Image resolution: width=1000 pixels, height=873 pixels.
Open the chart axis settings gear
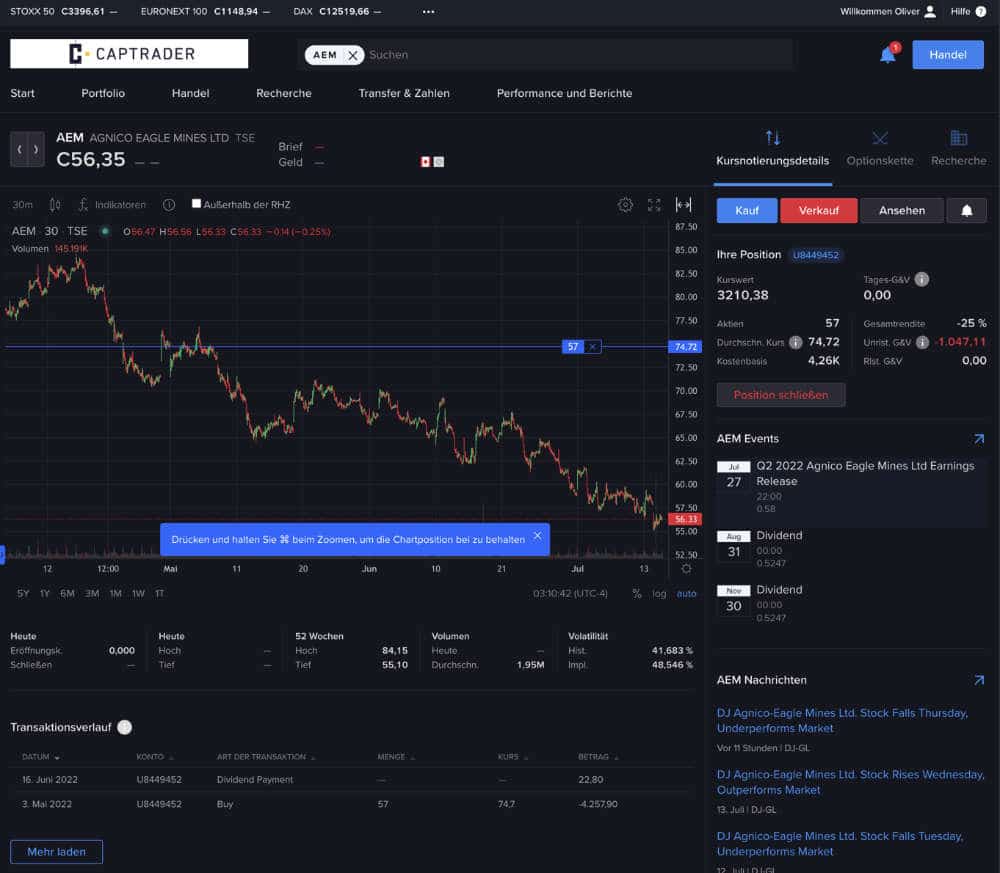[x=686, y=568]
